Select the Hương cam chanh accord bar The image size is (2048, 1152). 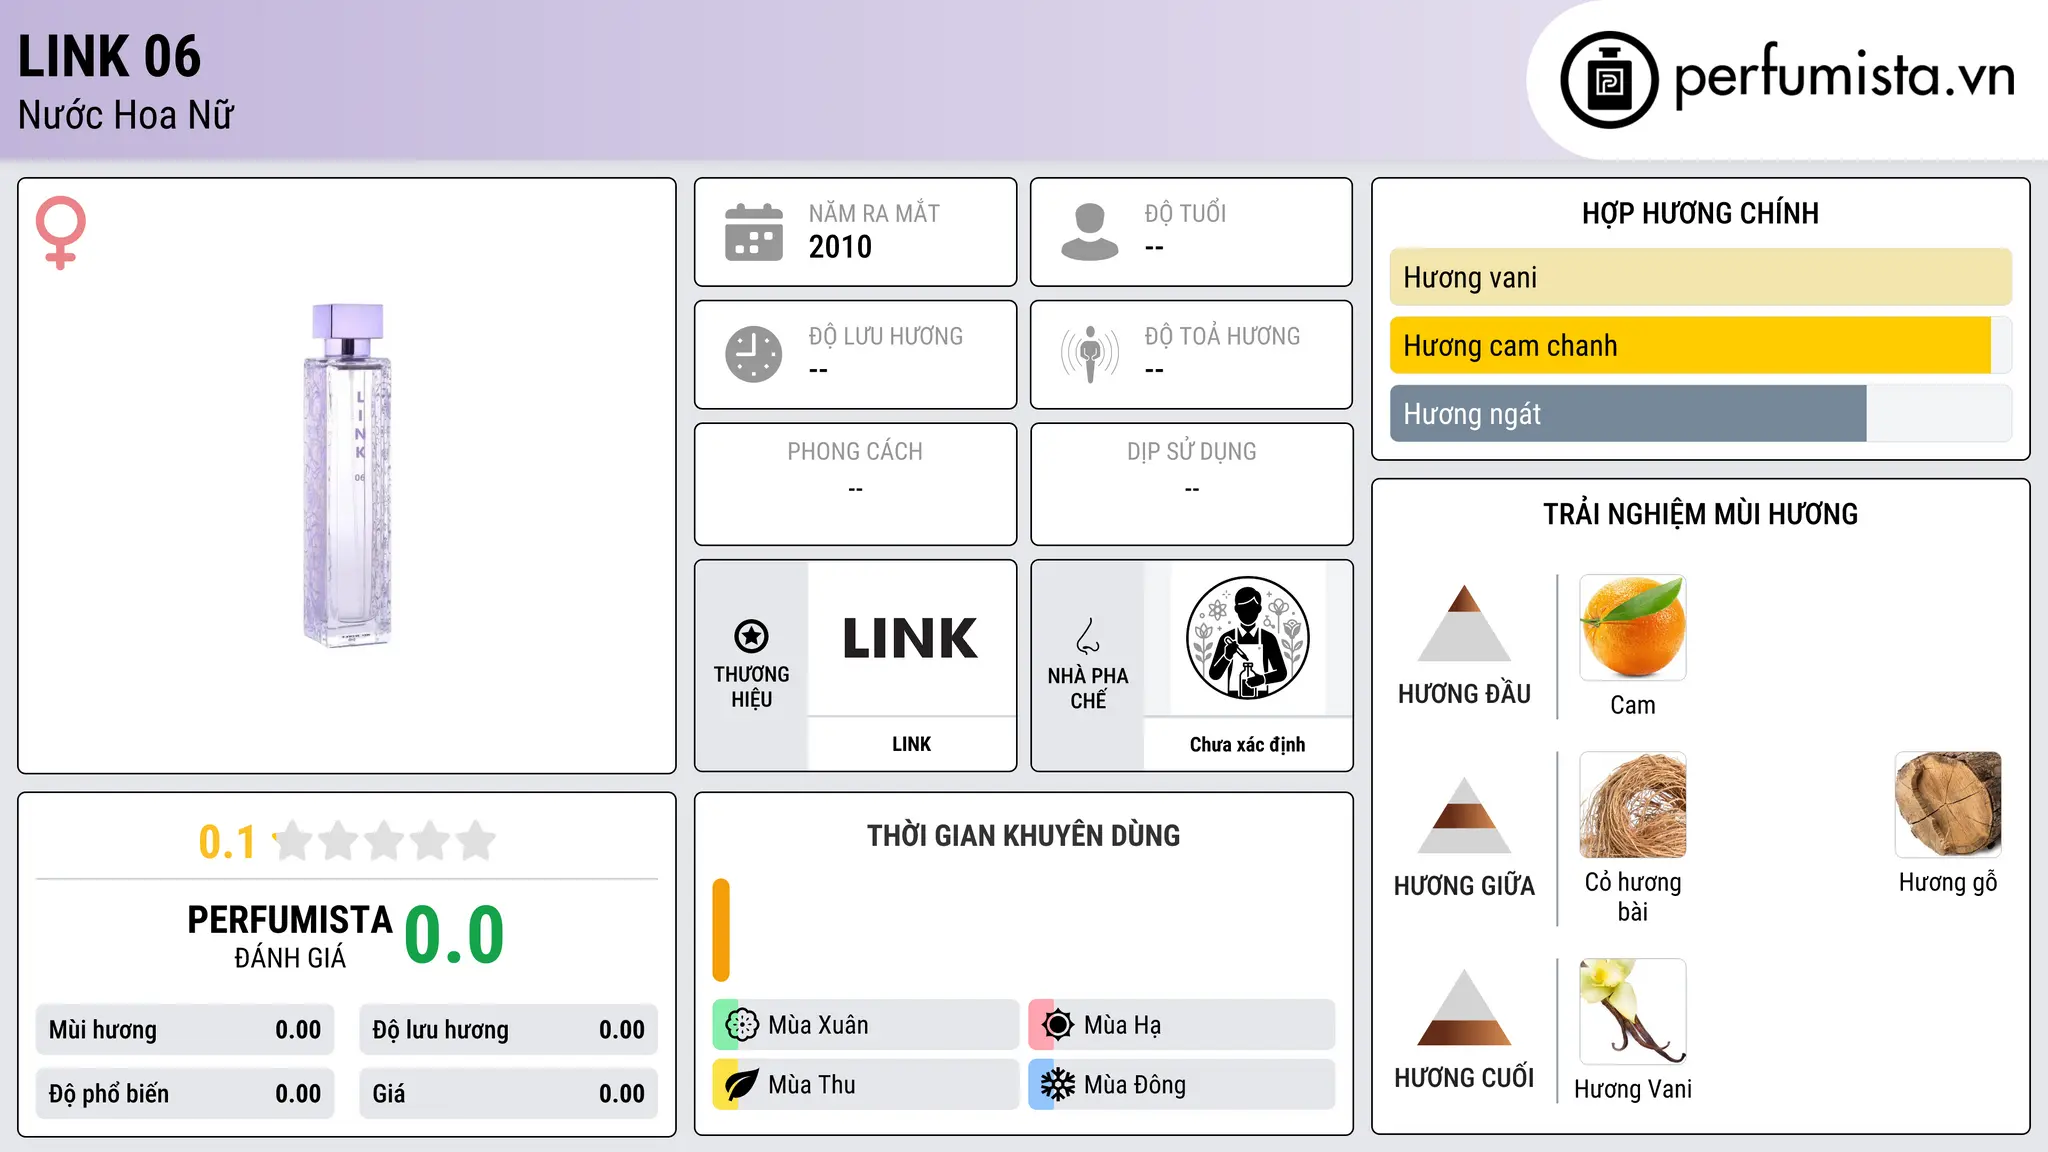[1700, 345]
